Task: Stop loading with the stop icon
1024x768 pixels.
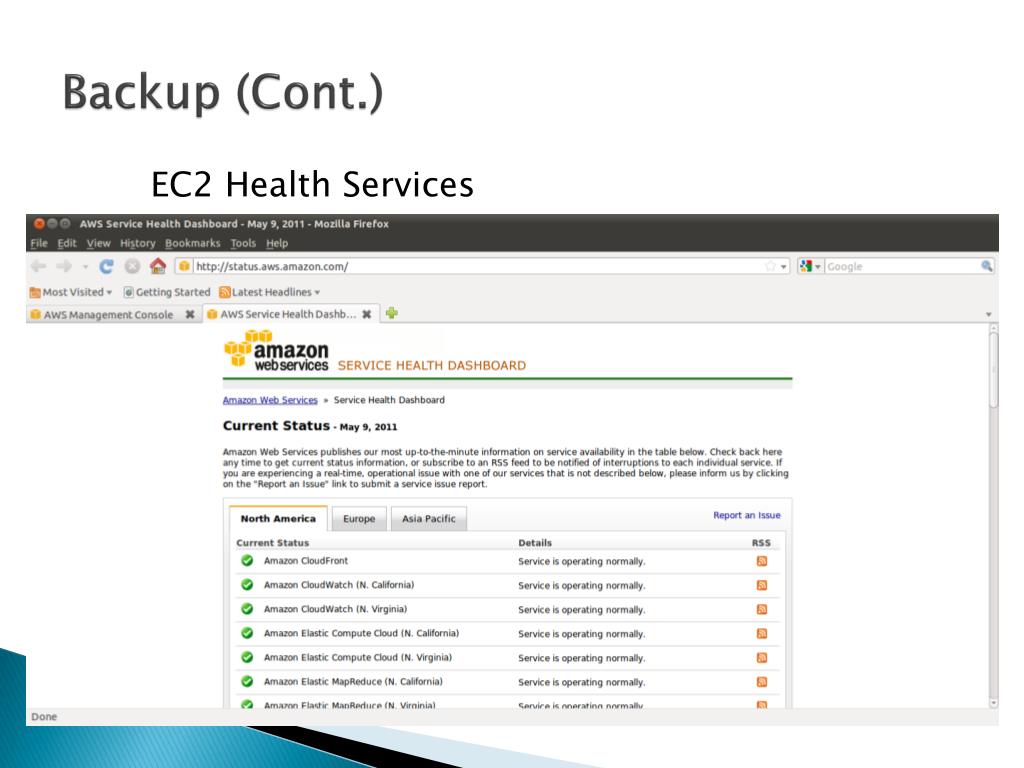Action: click(132, 266)
